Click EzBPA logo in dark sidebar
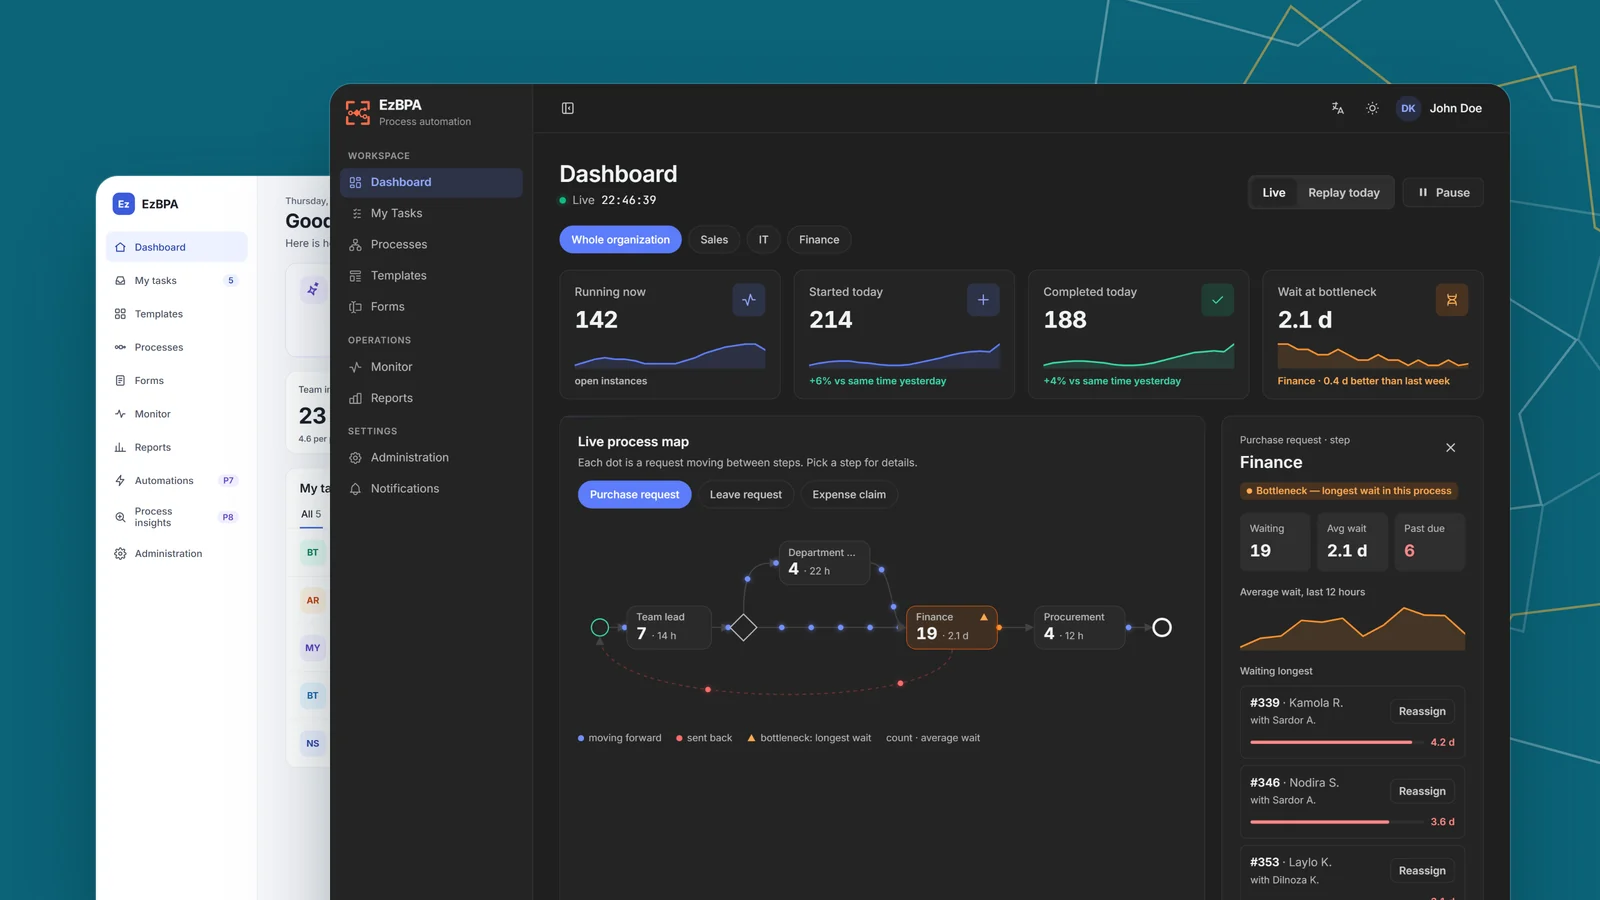Screen dimensions: 1600x900 [358, 112]
